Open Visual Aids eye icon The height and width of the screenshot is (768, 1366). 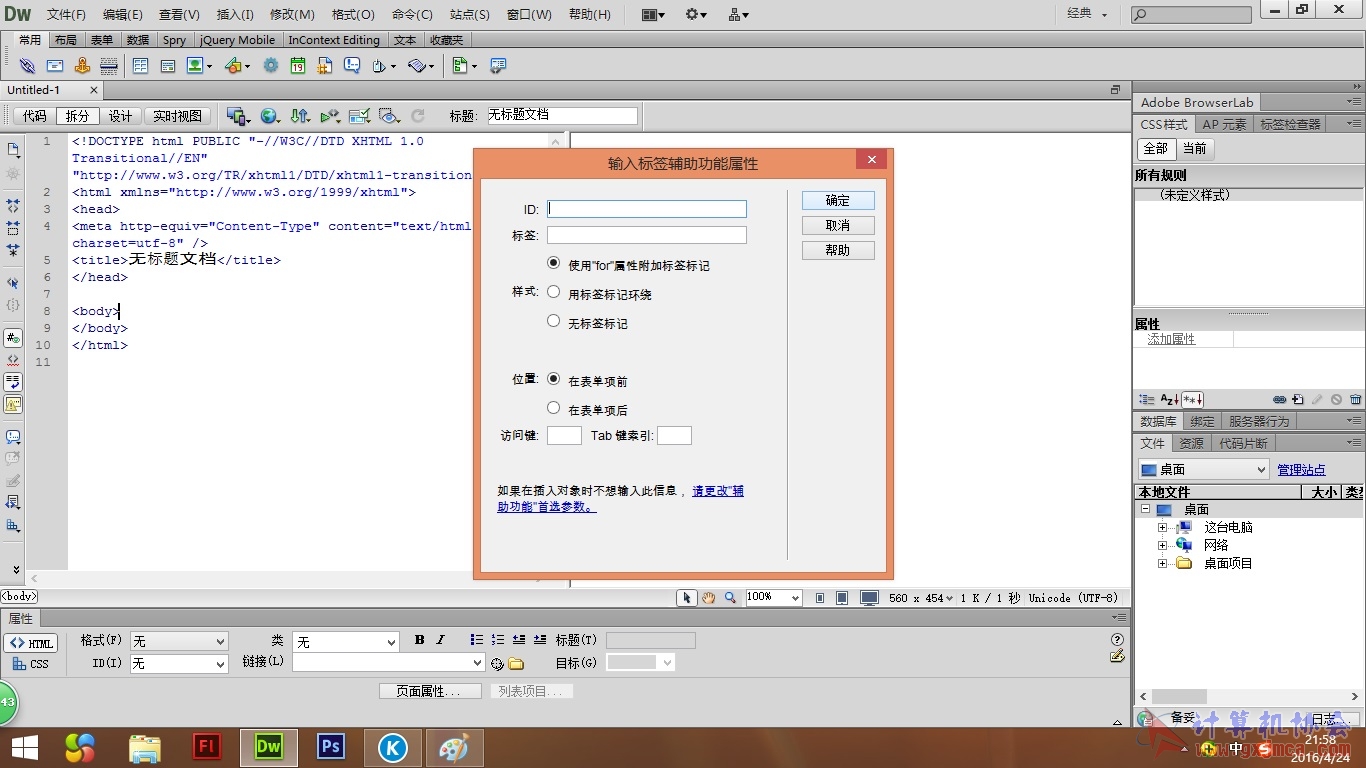pos(389,116)
